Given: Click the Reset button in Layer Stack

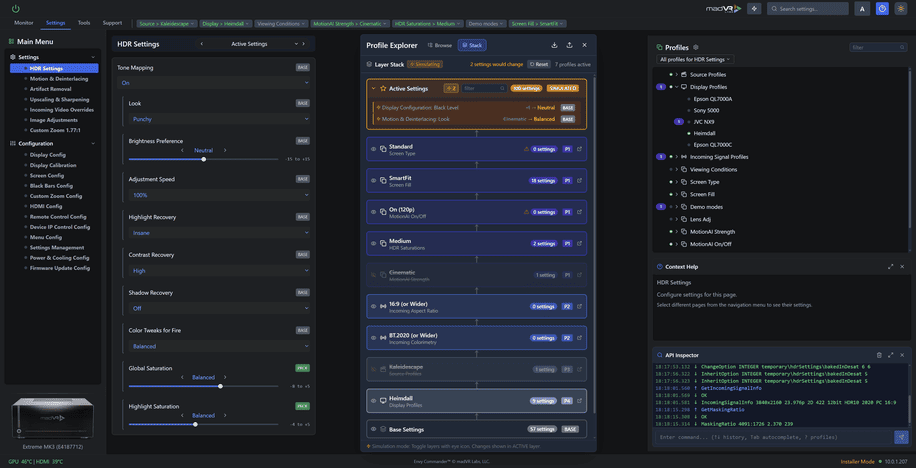Looking at the screenshot, I should (540, 64).
